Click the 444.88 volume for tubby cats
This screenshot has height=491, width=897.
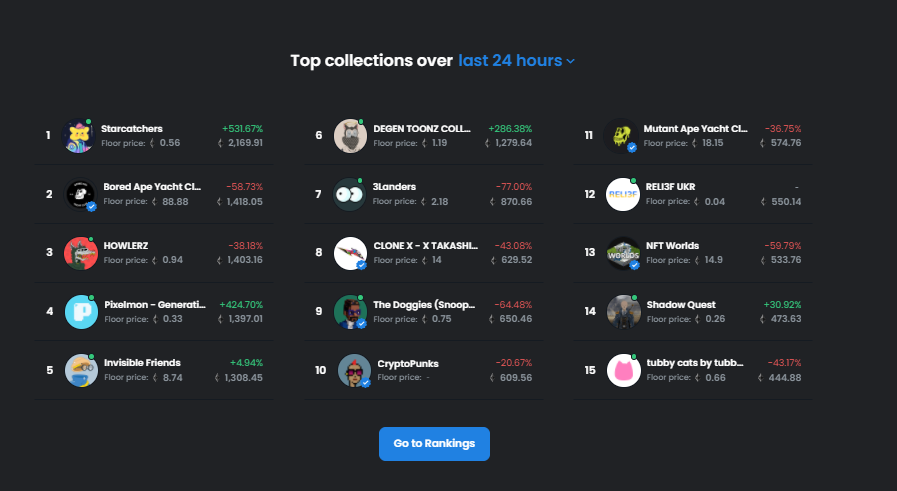(x=784, y=378)
